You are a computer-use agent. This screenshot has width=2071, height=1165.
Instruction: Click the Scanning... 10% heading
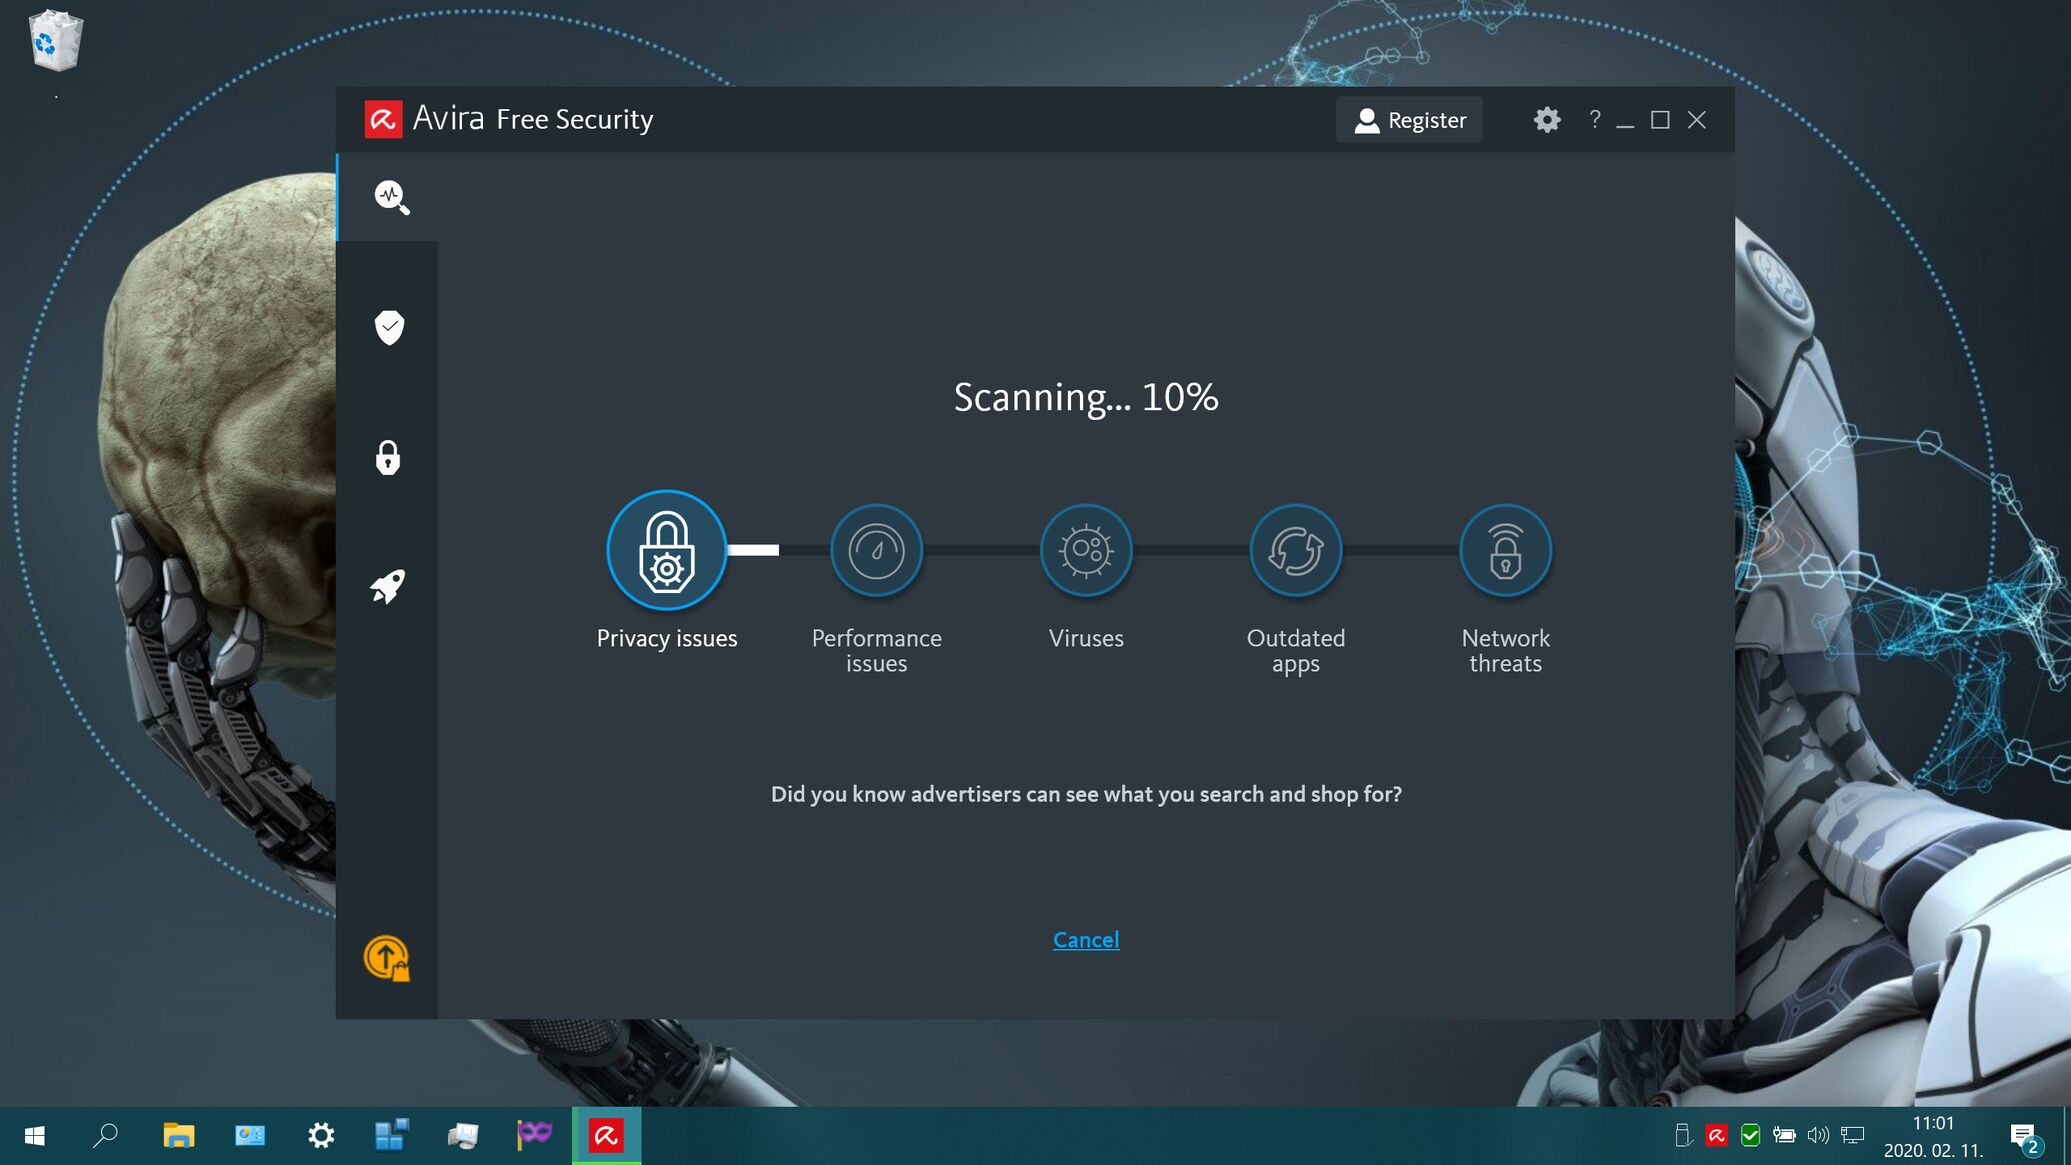[x=1086, y=397]
